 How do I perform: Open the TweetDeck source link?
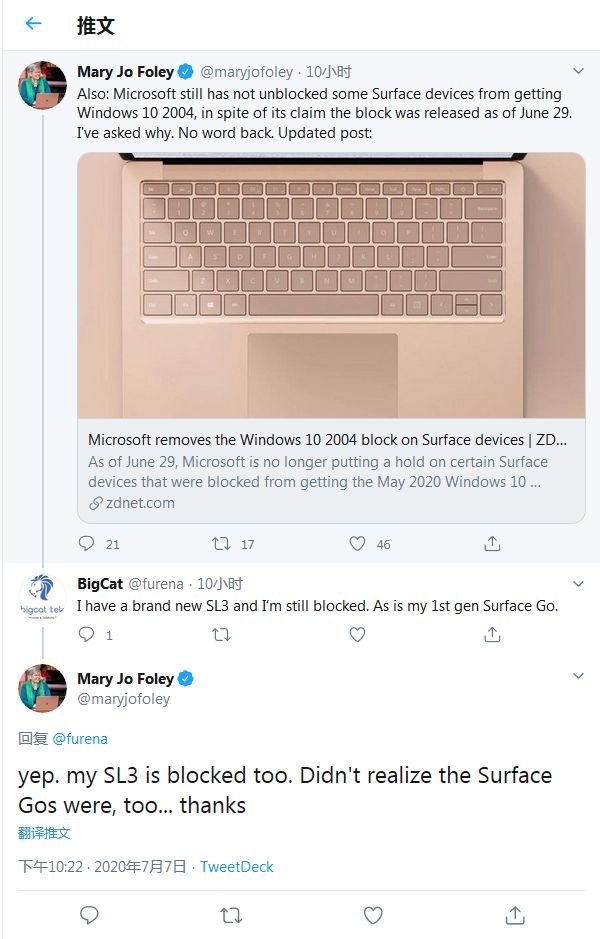click(x=237, y=867)
